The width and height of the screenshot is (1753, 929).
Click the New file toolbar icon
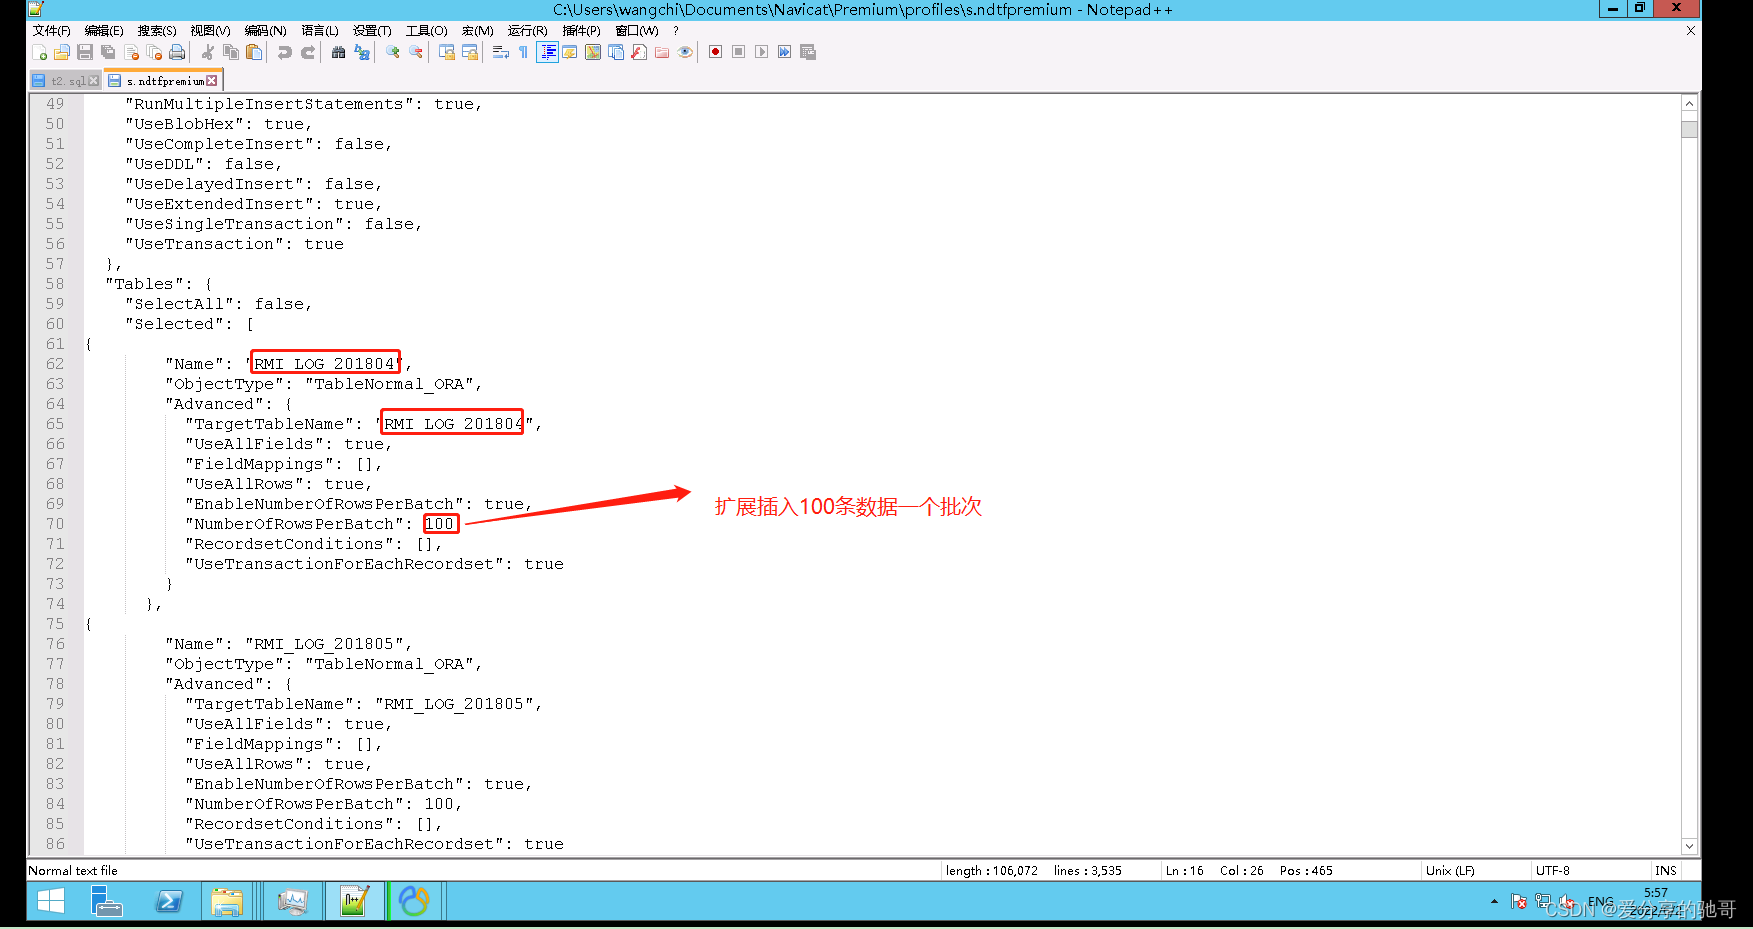coord(40,52)
